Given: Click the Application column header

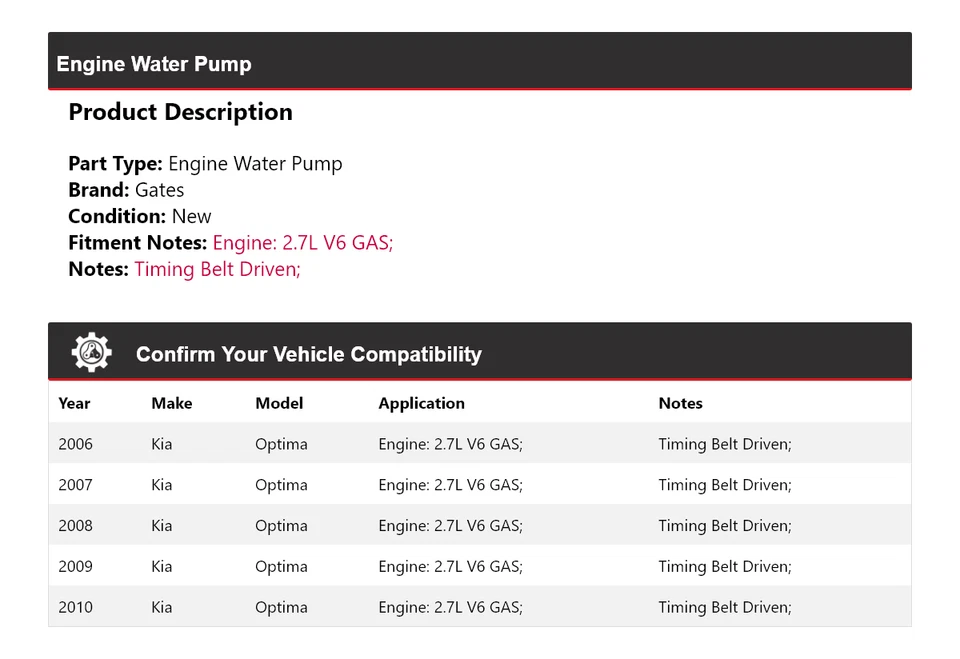Looking at the screenshot, I should tap(421, 403).
